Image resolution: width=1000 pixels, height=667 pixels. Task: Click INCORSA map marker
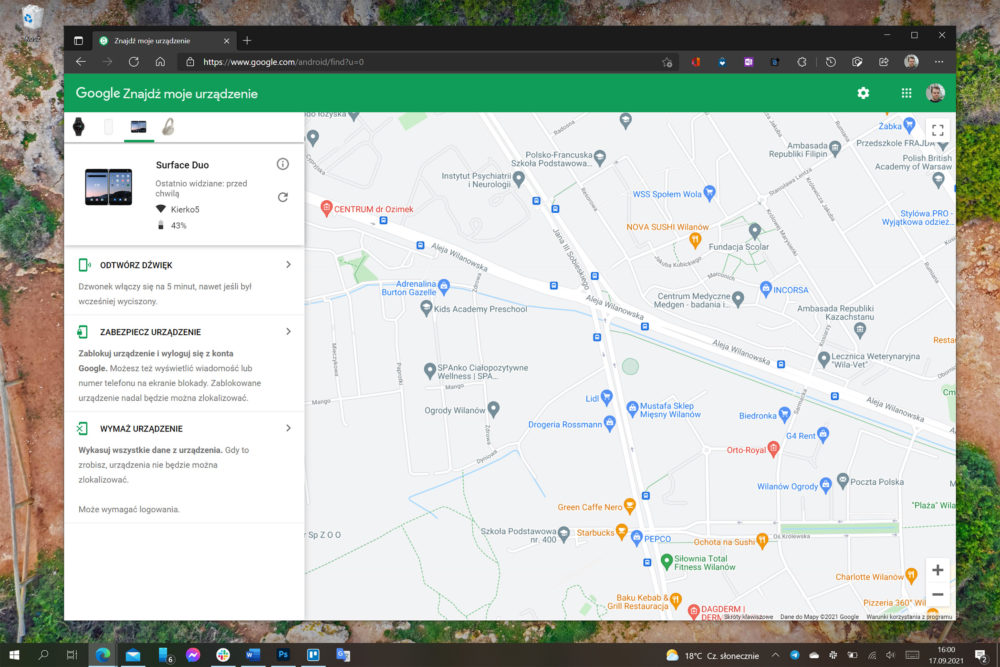[x=766, y=289]
